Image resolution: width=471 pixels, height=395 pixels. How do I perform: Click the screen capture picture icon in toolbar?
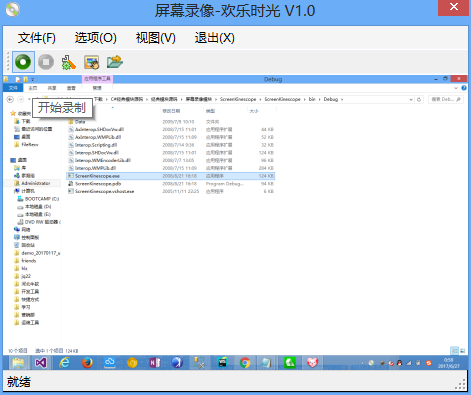pyautogui.click(x=92, y=62)
